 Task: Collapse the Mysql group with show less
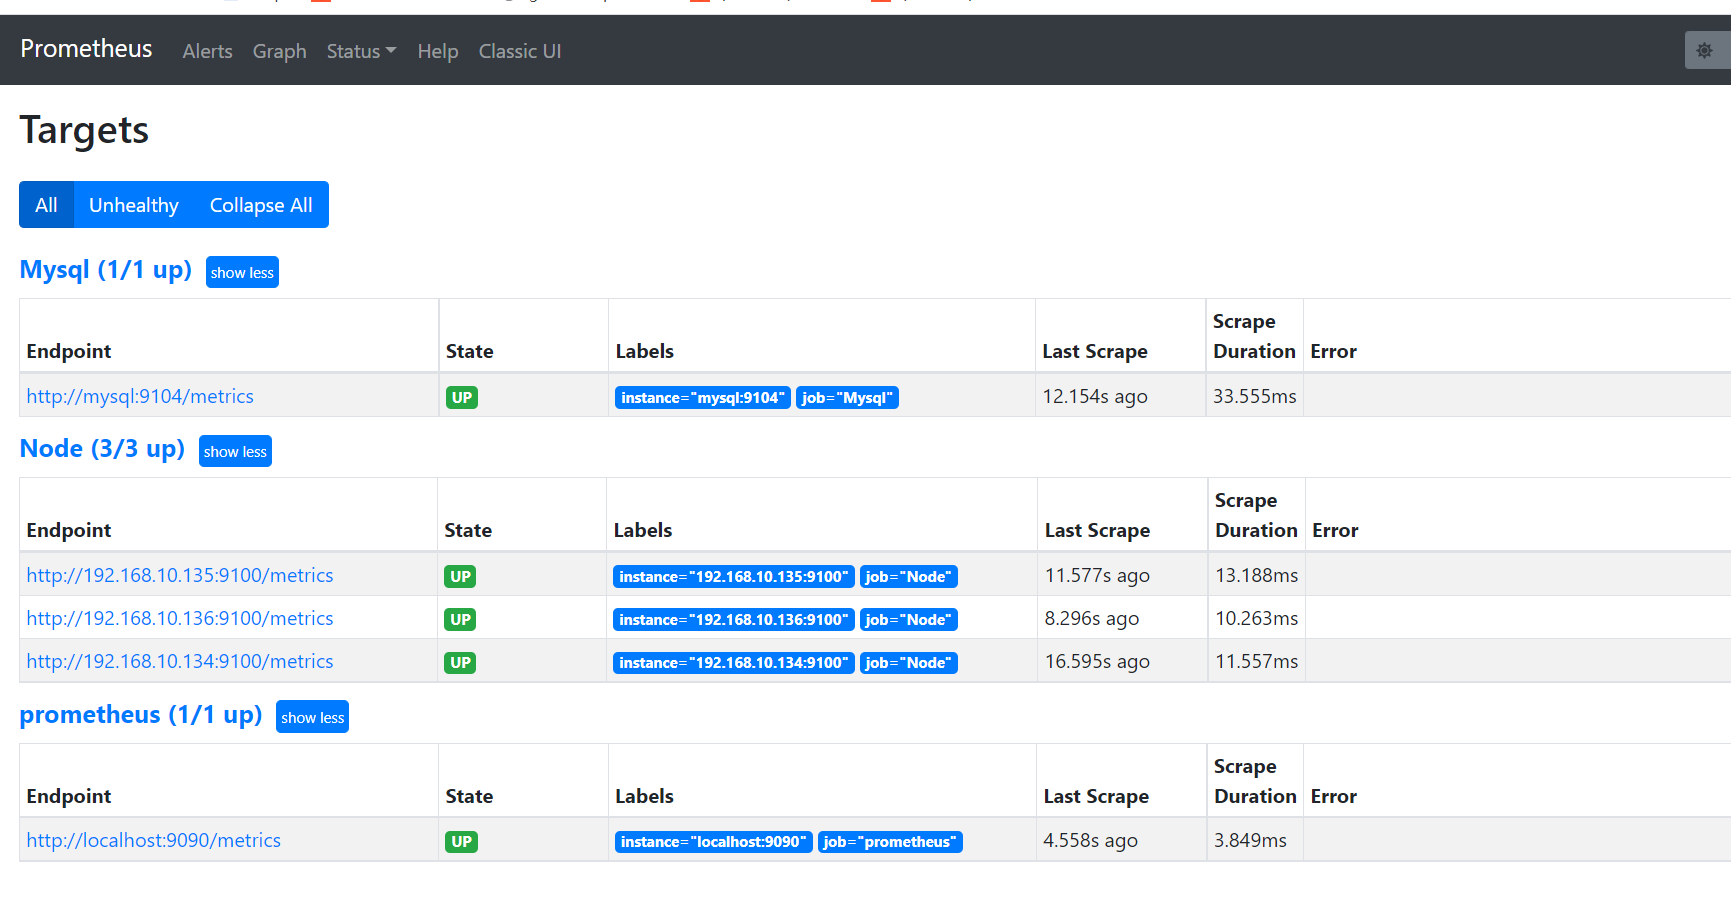click(242, 272)
